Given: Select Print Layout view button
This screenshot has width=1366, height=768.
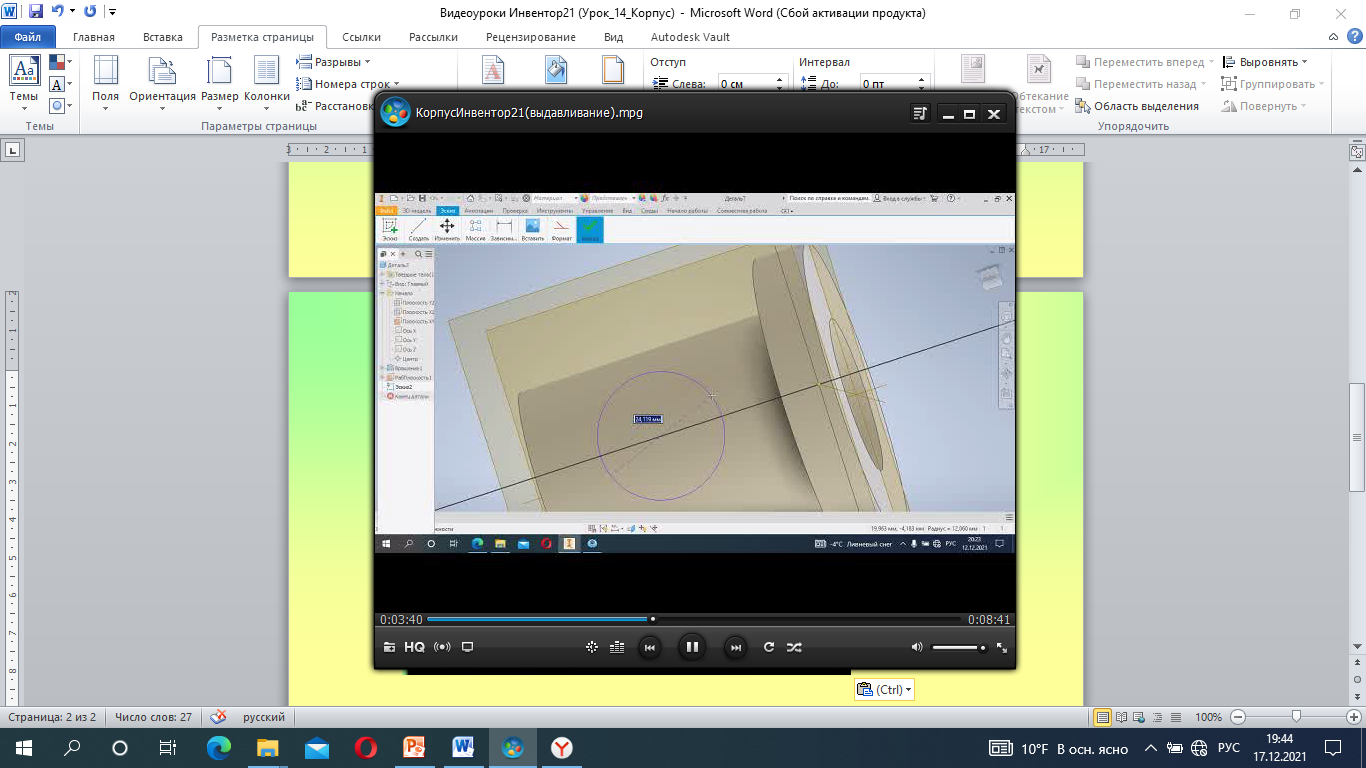Looking at the screenshot, I should [x=1103, y=717].
